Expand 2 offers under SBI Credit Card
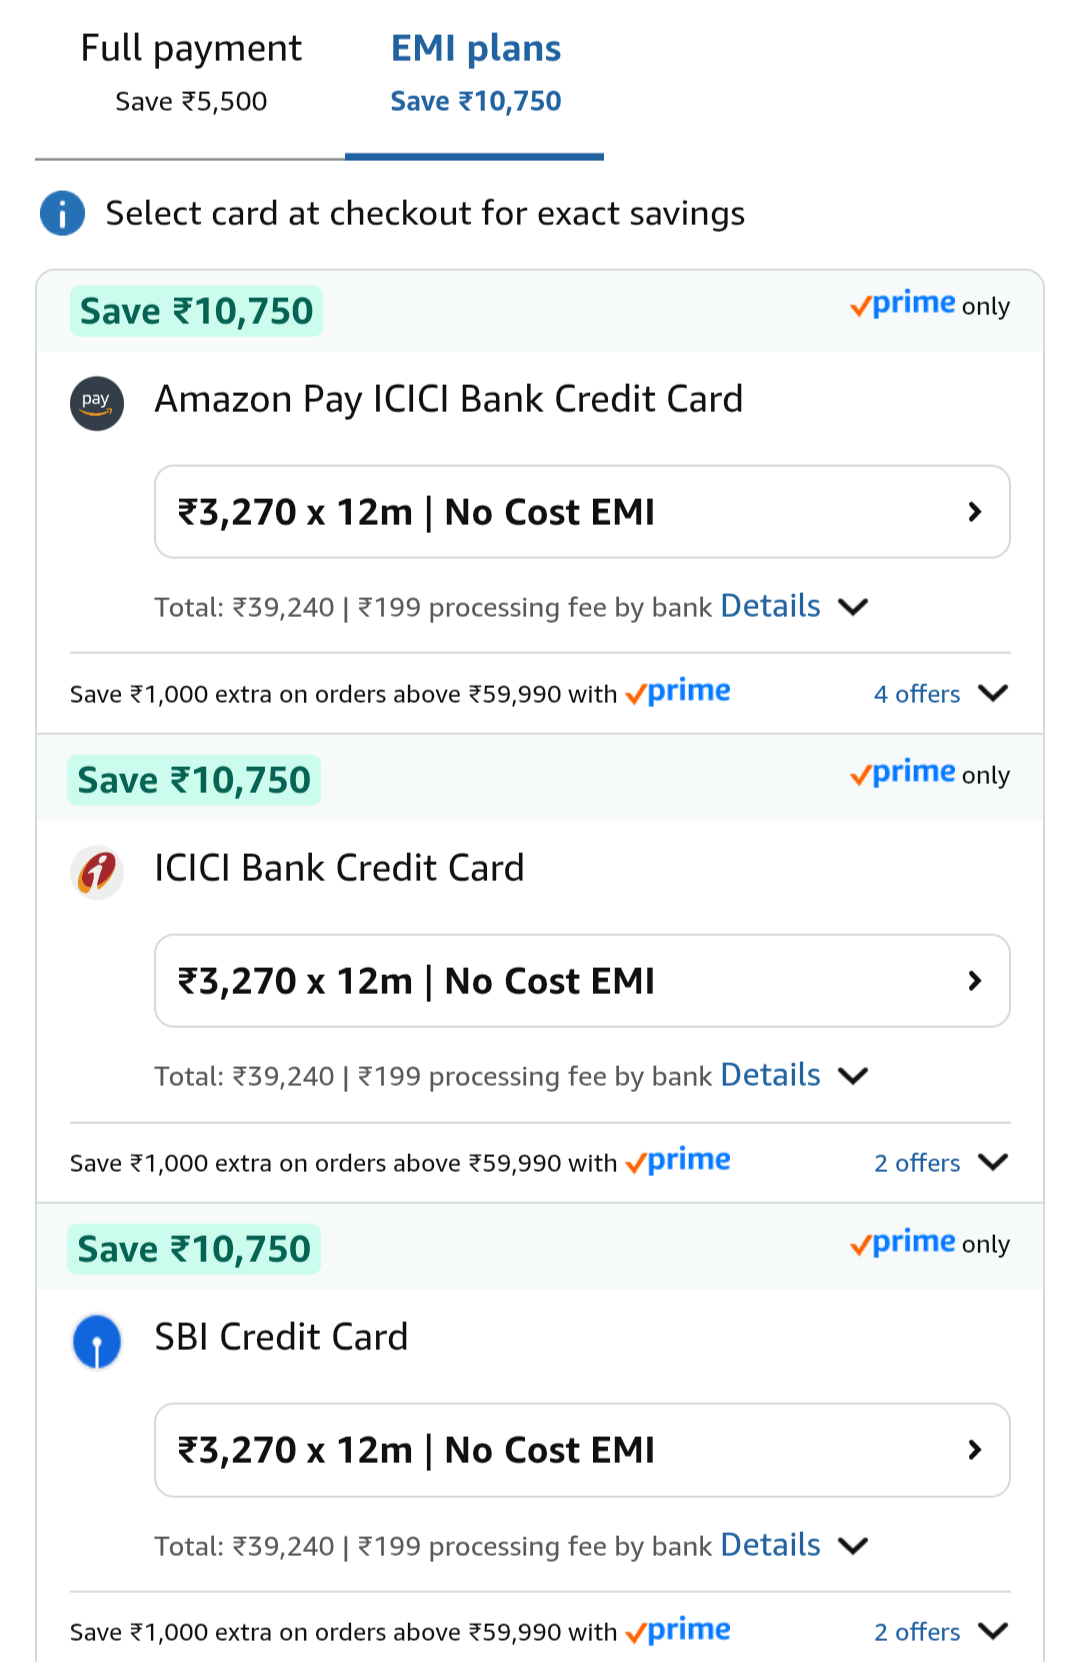1080x1662 pixels. [940, 1631]
